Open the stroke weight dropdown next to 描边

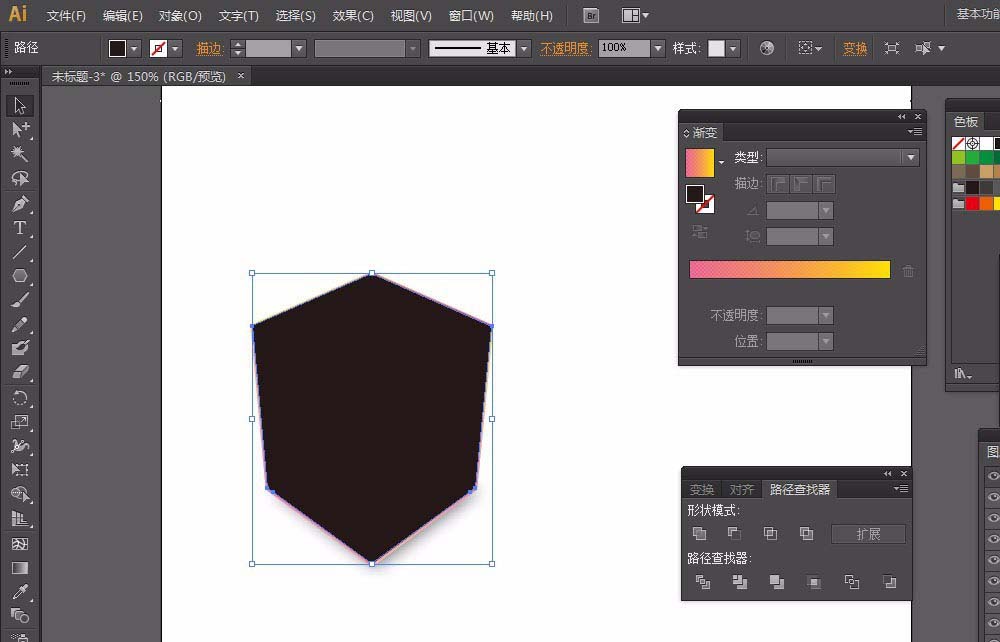pos(298,48)
